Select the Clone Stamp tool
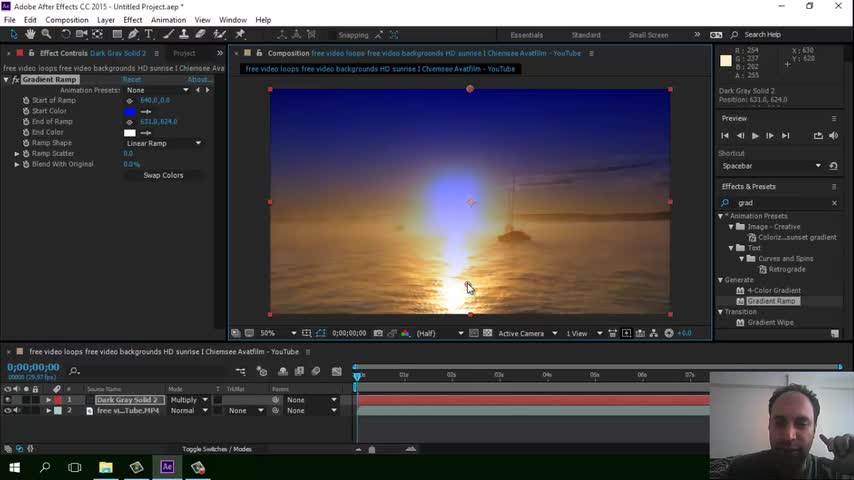 (183, 34)
